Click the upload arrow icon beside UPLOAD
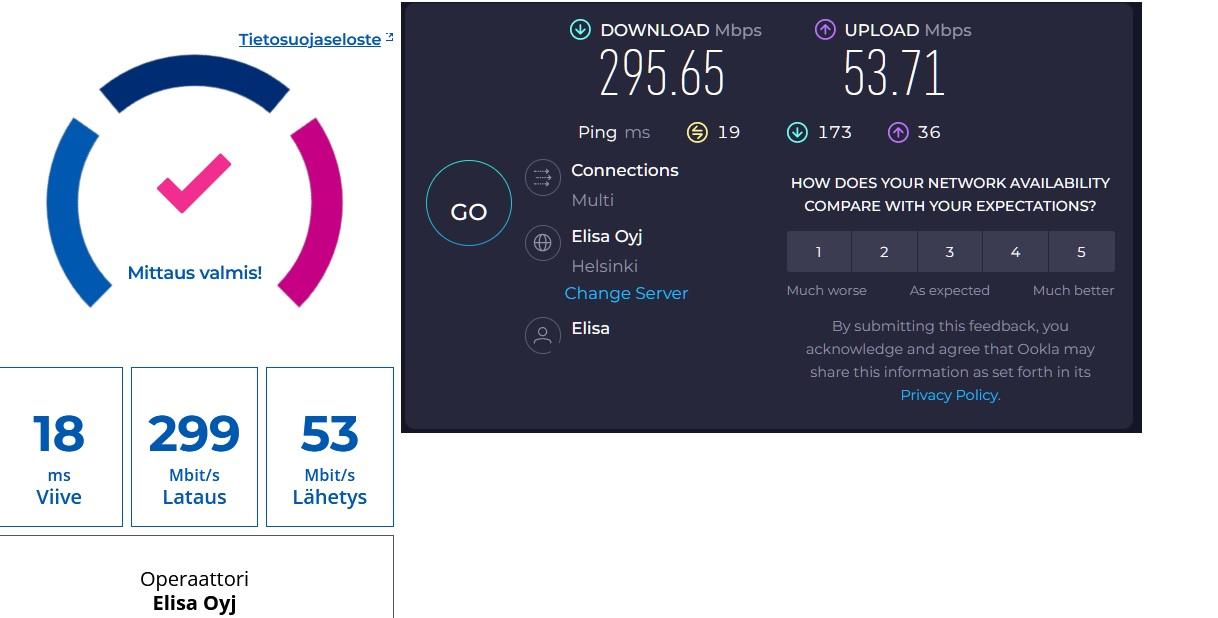Viewport: 1218px width, 618px height. coord(825,30)
